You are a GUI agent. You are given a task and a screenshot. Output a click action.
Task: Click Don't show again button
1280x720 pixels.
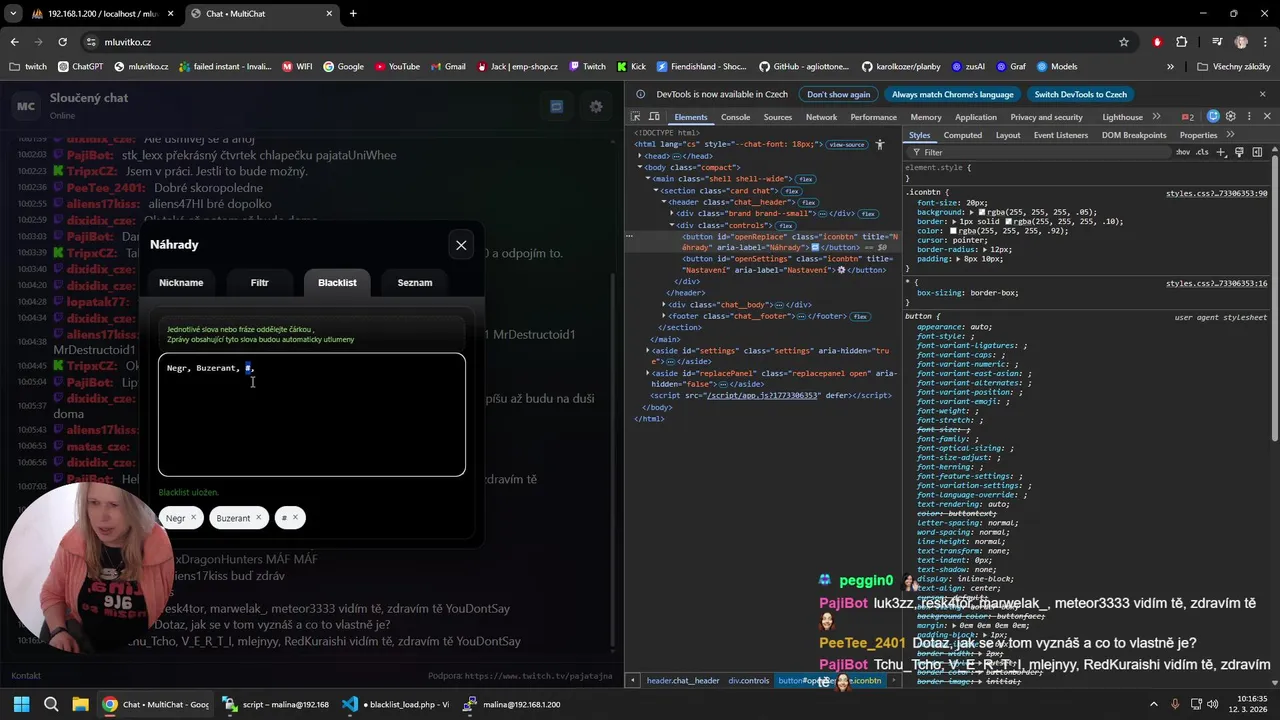(x=838, y=94)
